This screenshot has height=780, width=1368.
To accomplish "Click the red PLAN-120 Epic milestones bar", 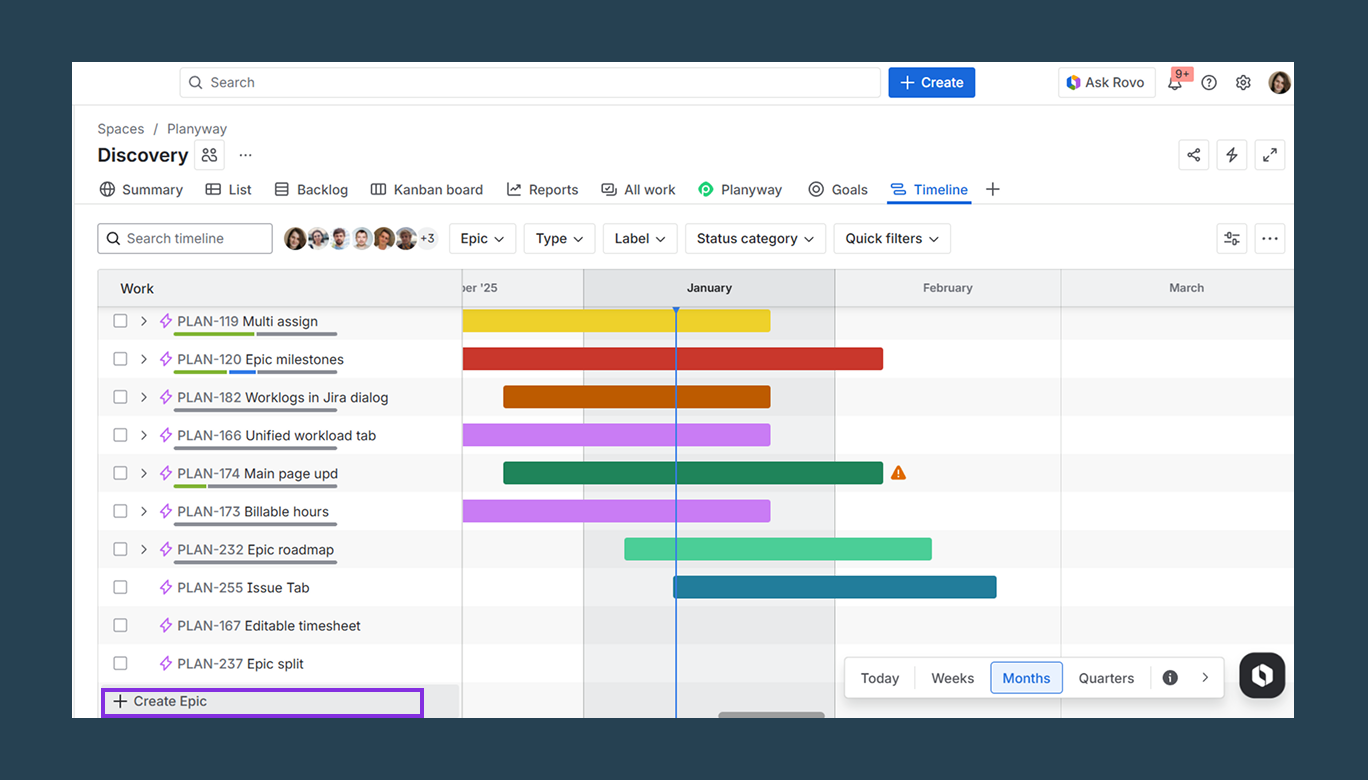I will coord(672,359).
